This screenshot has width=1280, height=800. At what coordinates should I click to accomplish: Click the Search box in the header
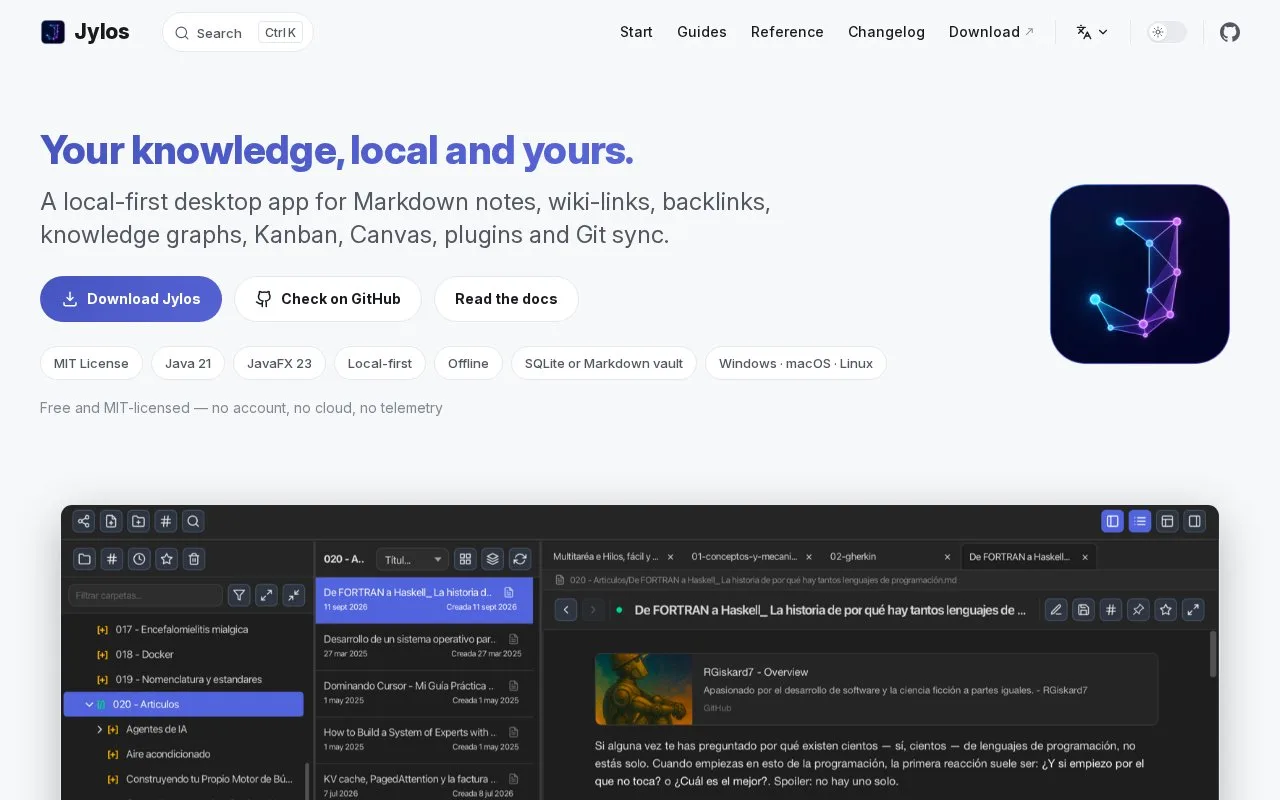[x=238, y=32]
